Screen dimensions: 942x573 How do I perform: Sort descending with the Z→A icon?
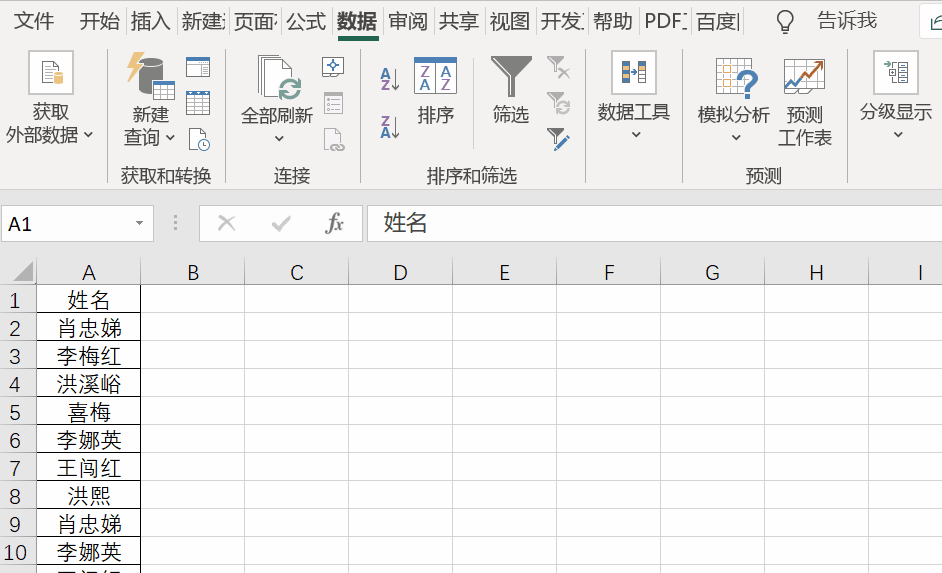389,127
